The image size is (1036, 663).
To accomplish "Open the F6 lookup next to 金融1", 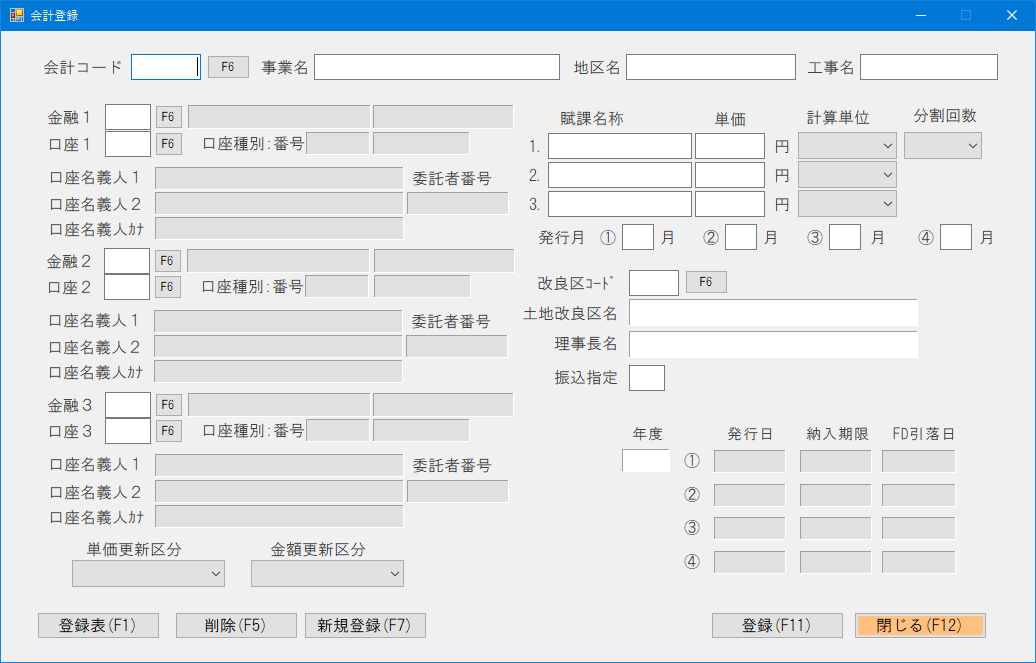I will click(x=167, y=117).
